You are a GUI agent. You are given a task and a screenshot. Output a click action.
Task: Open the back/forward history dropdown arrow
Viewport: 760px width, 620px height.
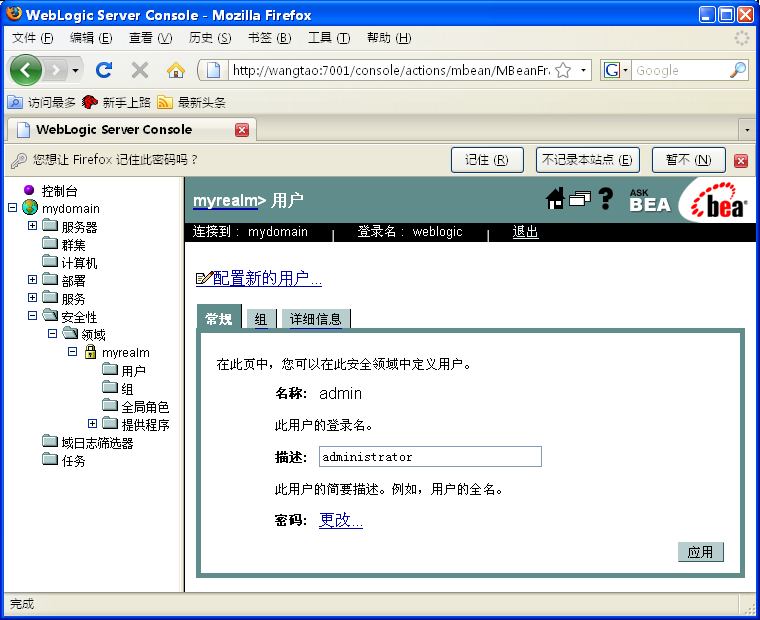pos(75,71)
